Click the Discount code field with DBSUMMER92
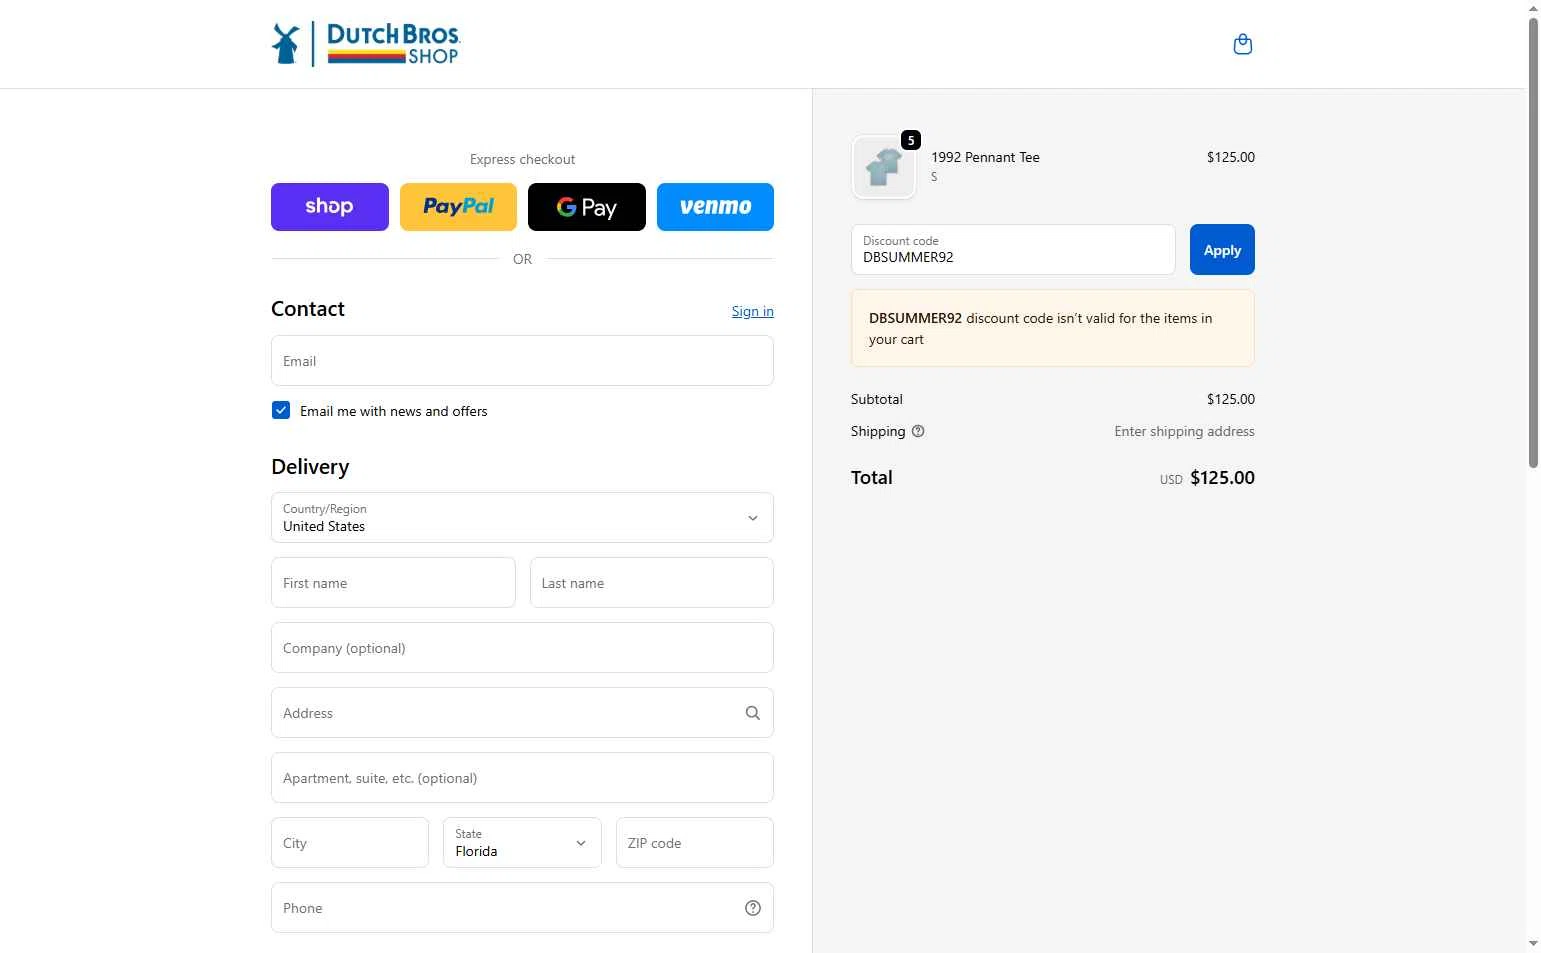The width and height of the screenshot is (1541, 953). tap(1013, 250)
